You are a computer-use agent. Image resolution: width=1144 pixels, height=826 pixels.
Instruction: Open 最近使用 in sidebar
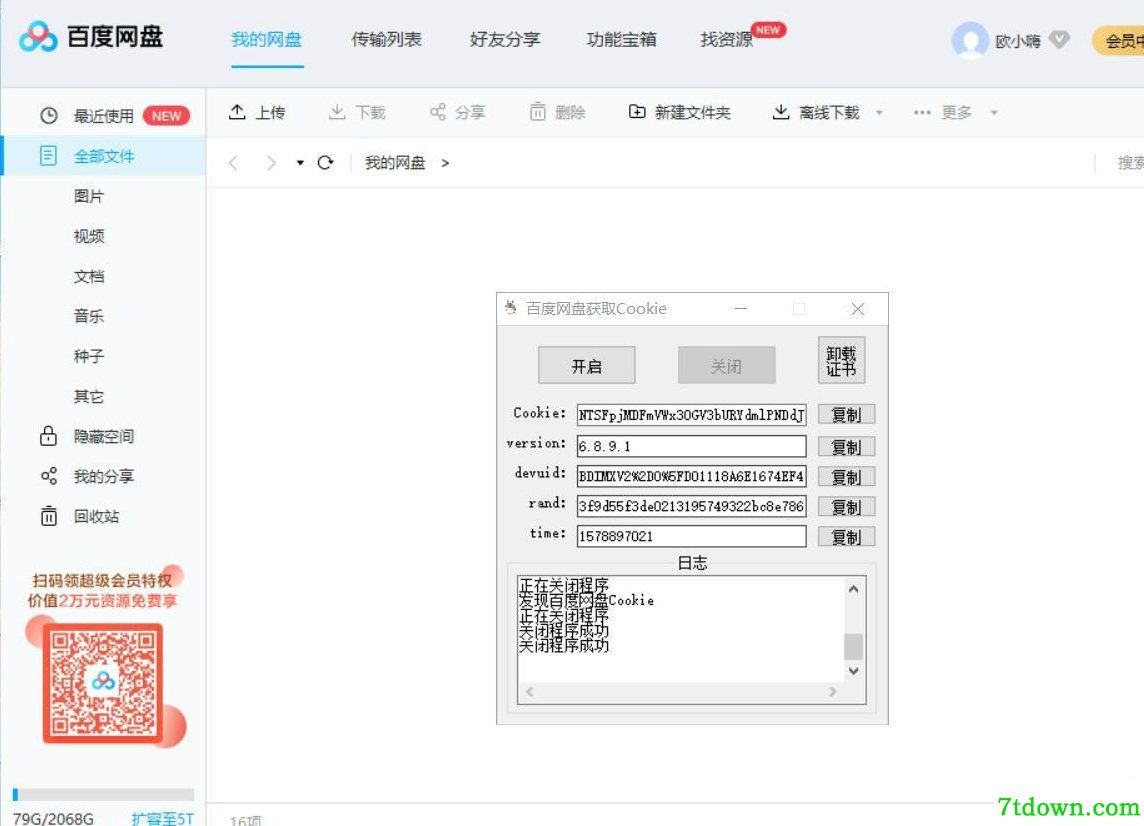pos(104,116)
